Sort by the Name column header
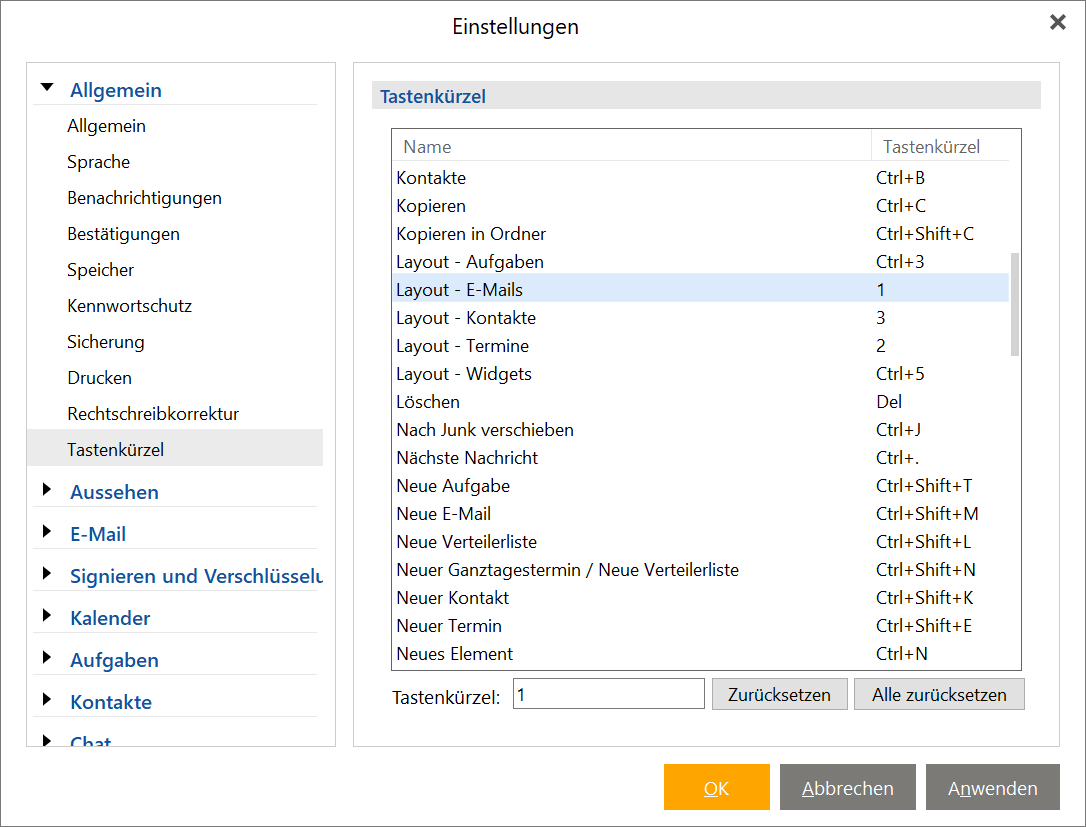The height and width of the screenshot is (827, 1086). [632, 147]
